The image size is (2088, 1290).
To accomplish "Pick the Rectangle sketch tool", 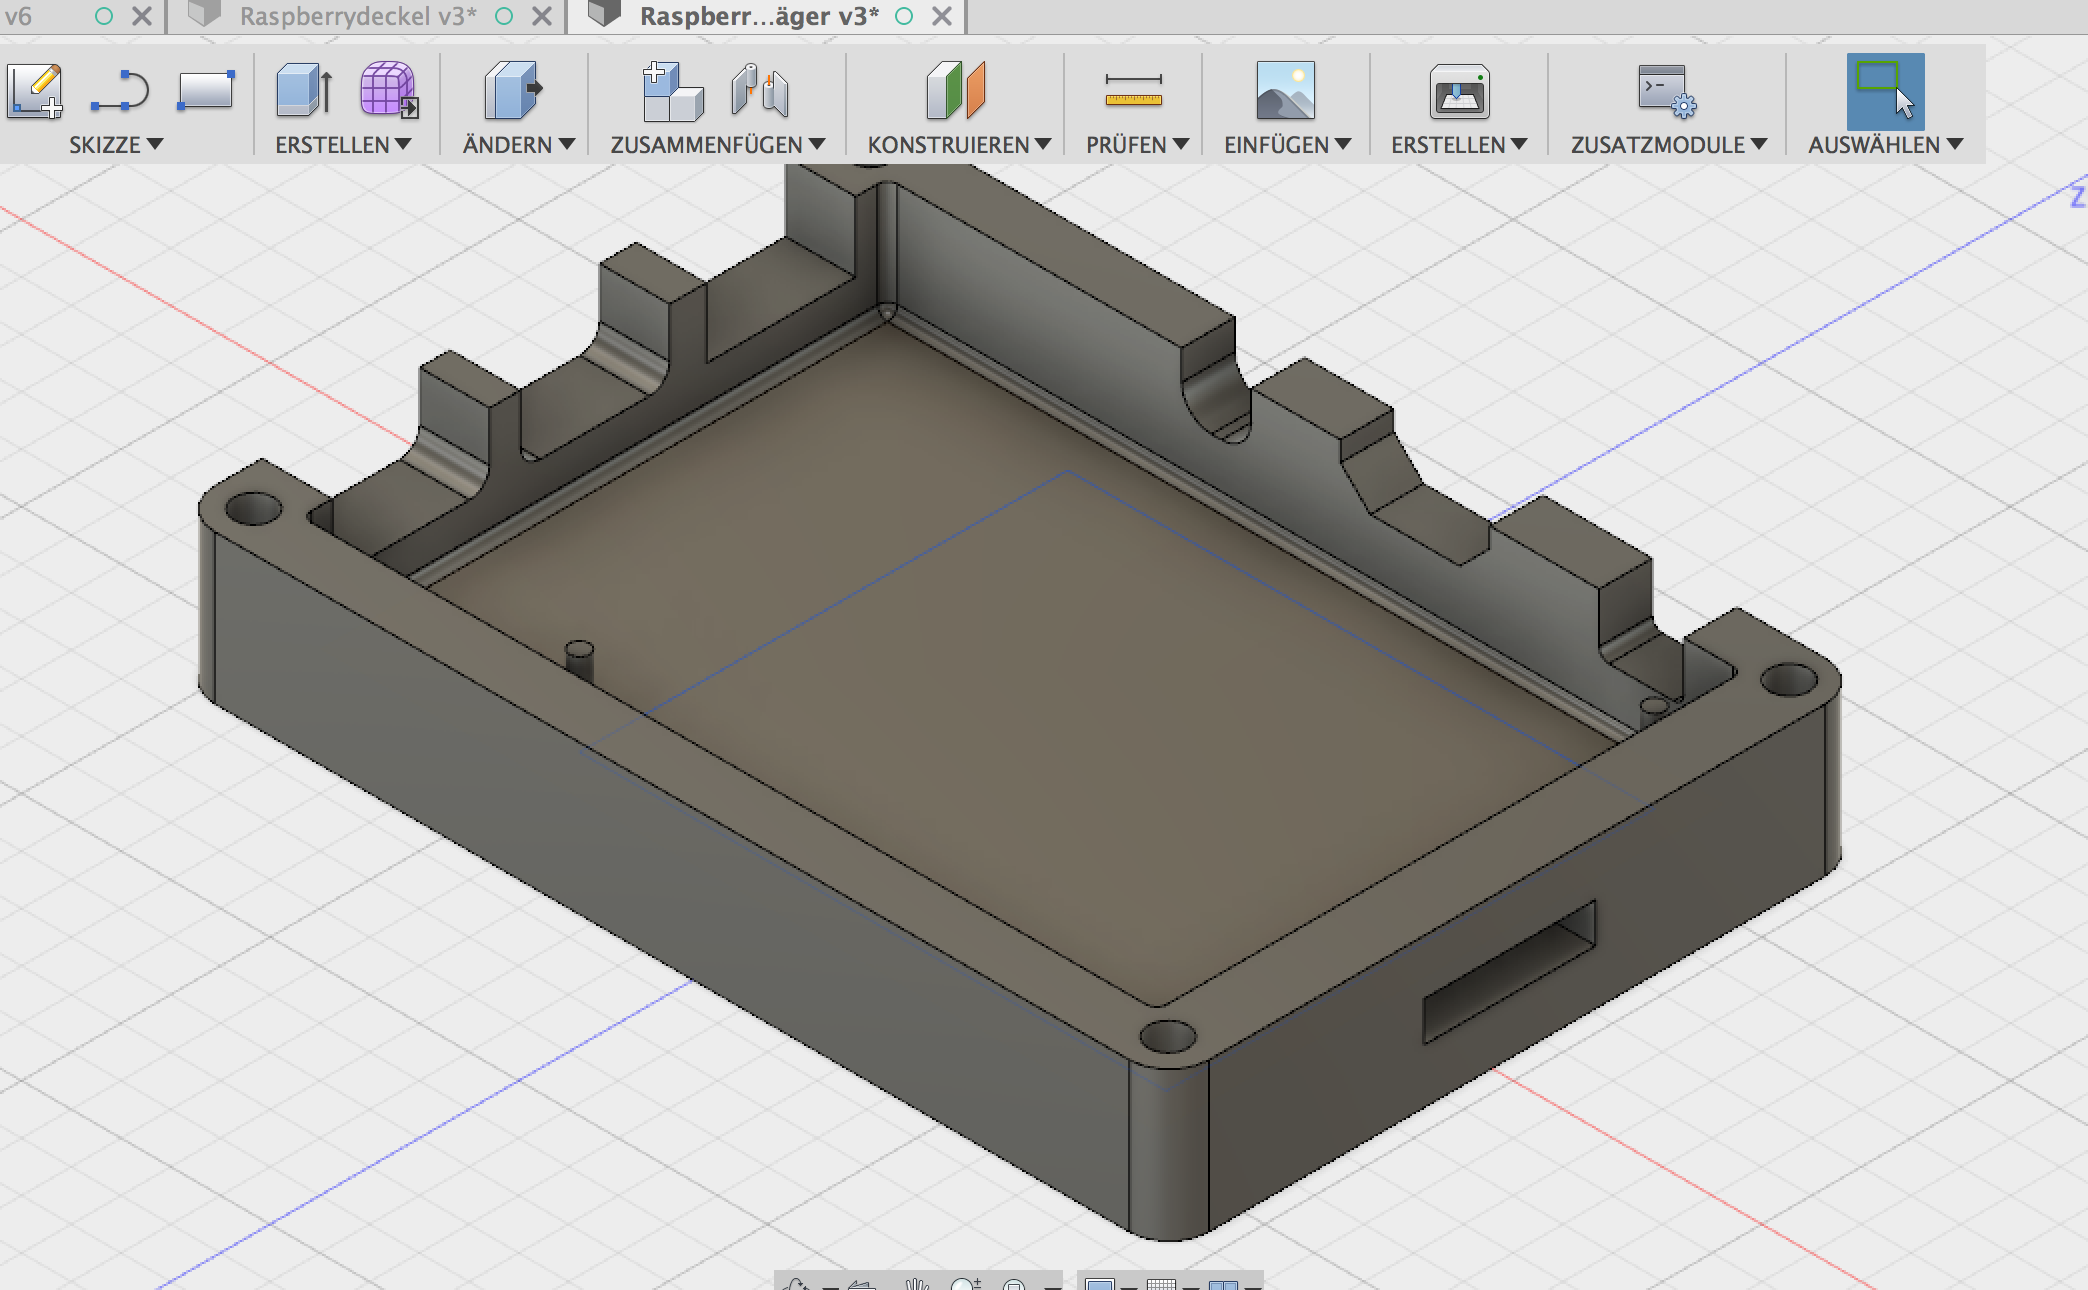I will [x=206, y=90].
